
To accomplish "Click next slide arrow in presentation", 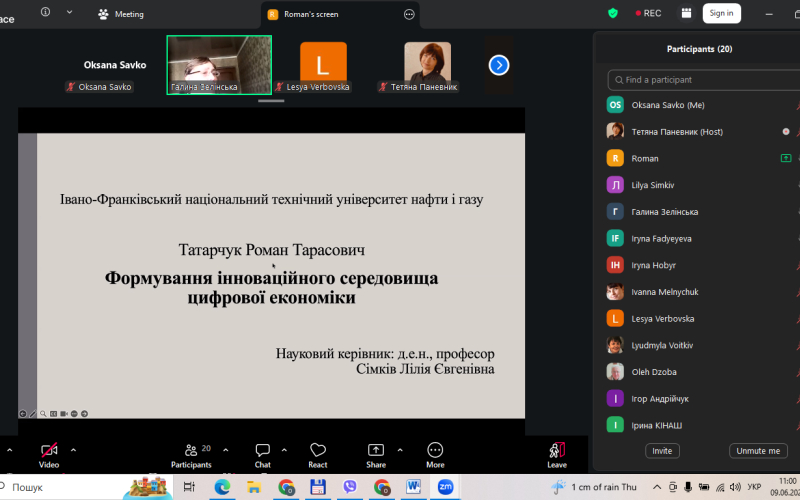I will [x=84, y=414].
